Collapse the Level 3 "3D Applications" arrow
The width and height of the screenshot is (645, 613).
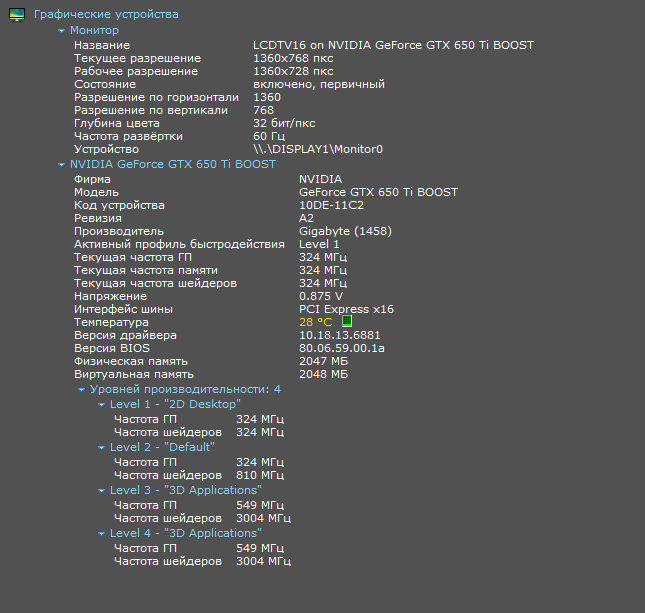coord(101,491)
